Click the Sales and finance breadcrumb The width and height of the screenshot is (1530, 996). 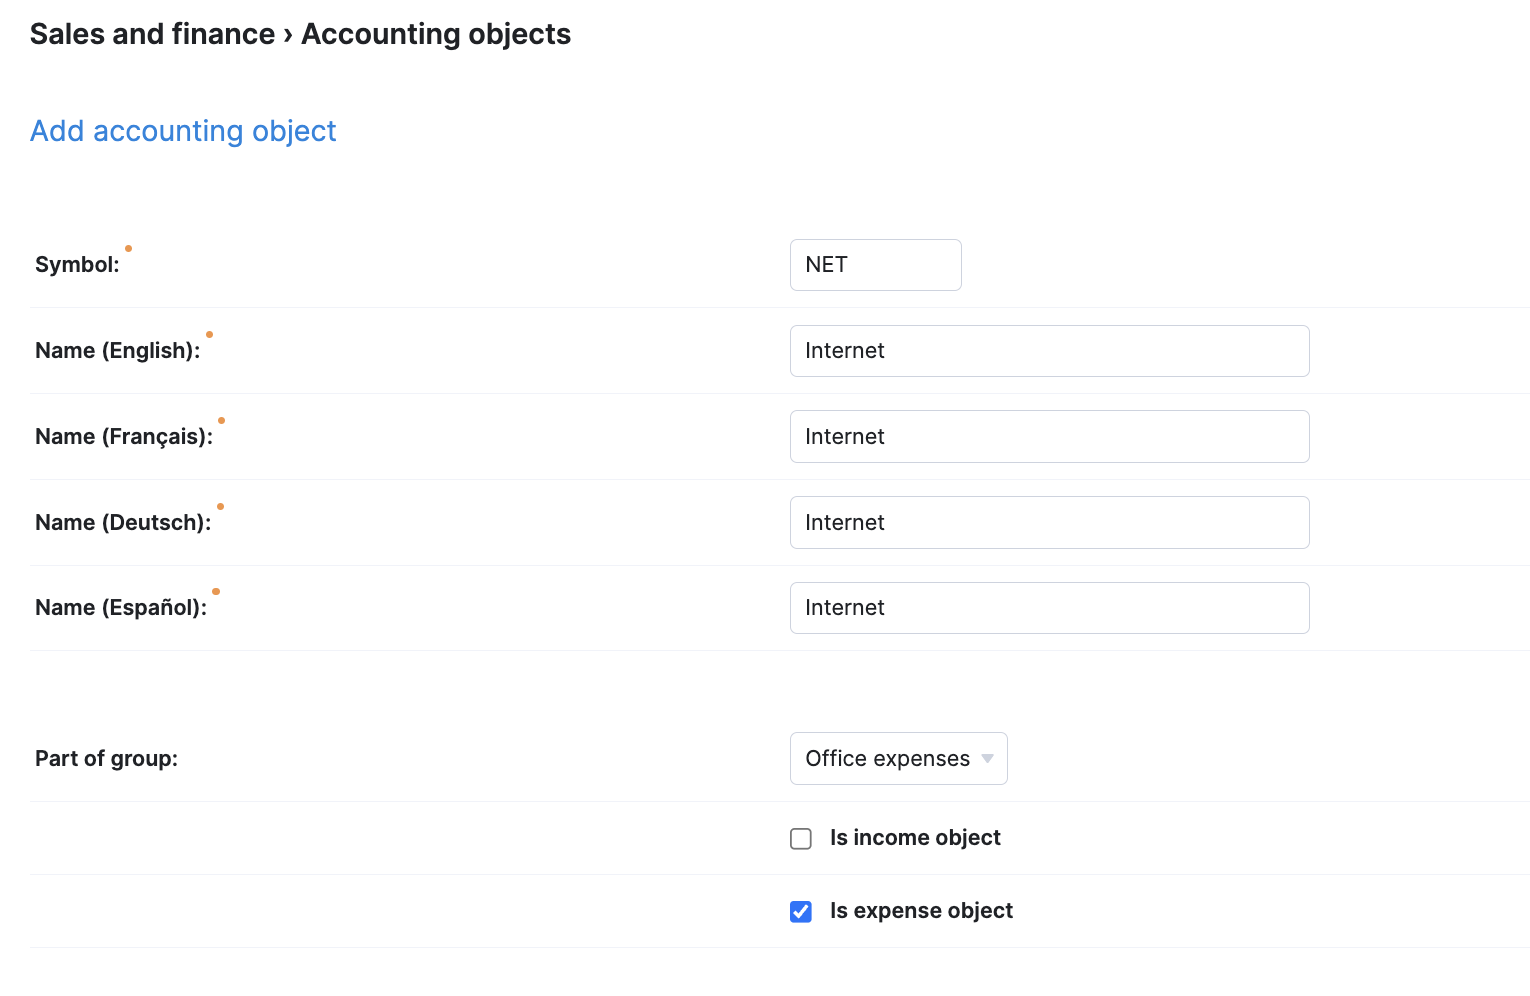pyautogui.click(x=152, y=34)
